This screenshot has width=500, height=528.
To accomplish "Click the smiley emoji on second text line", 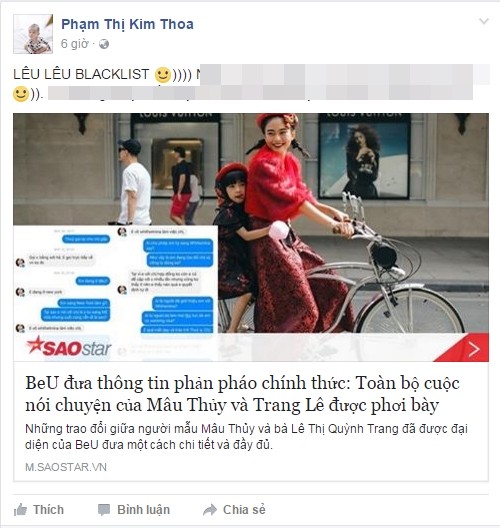I will tap(21, 94).
